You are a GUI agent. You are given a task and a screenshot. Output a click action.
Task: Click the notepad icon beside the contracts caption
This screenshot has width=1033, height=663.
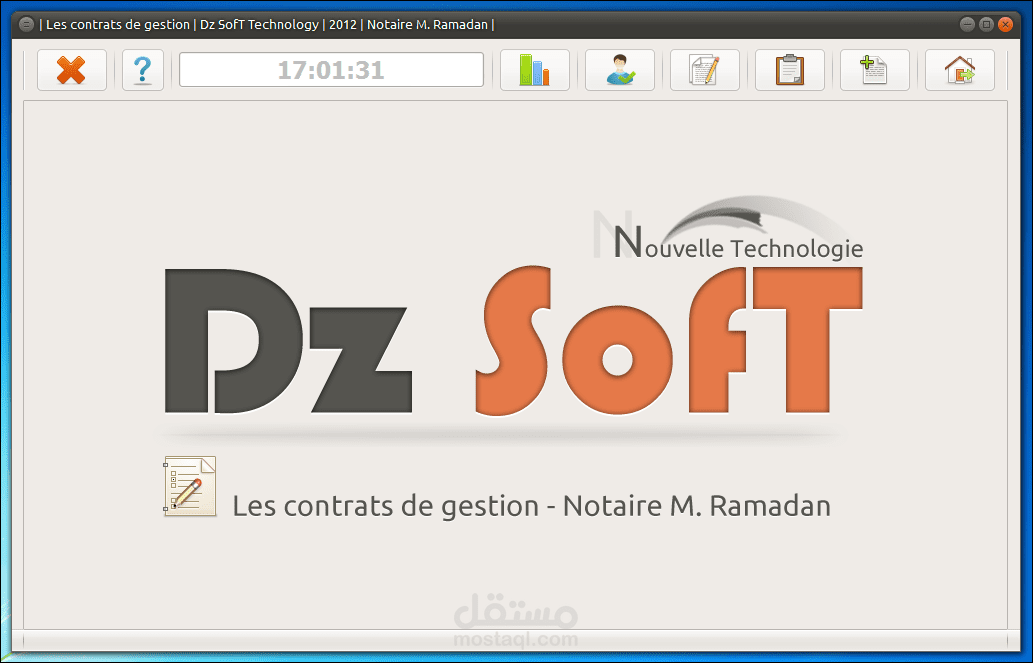pyautogui.click(x=188, y=487)
